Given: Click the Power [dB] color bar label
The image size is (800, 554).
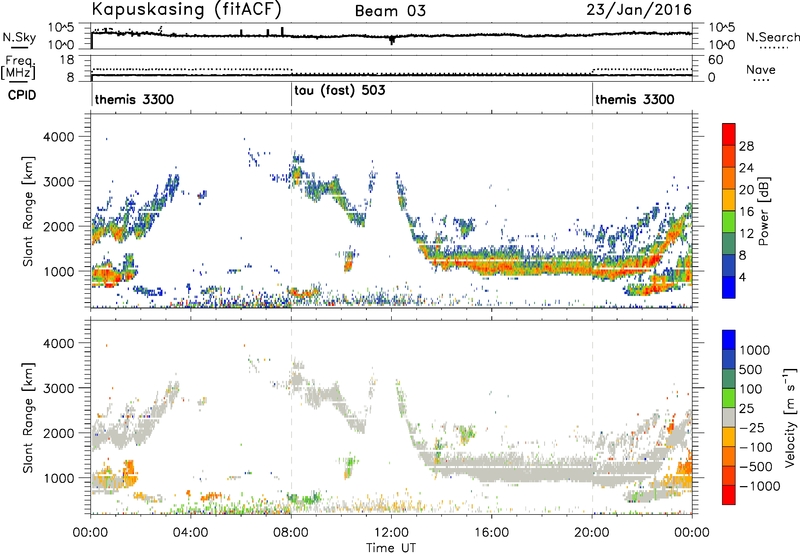Looking at the screenshot, I should pyautogui.click(x=764, y=211).
